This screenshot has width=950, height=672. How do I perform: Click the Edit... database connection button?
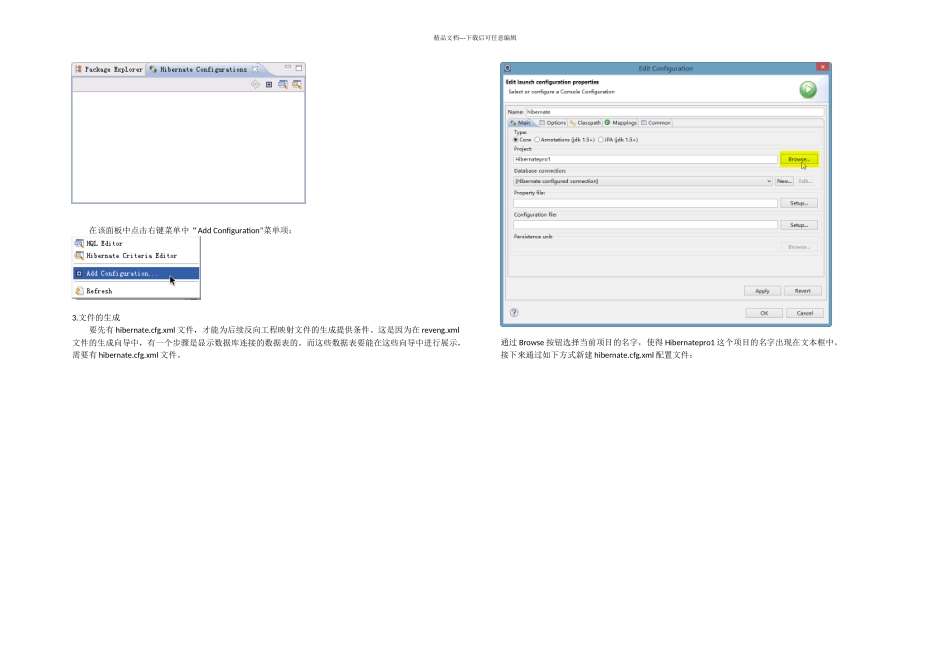click(805, 181)
